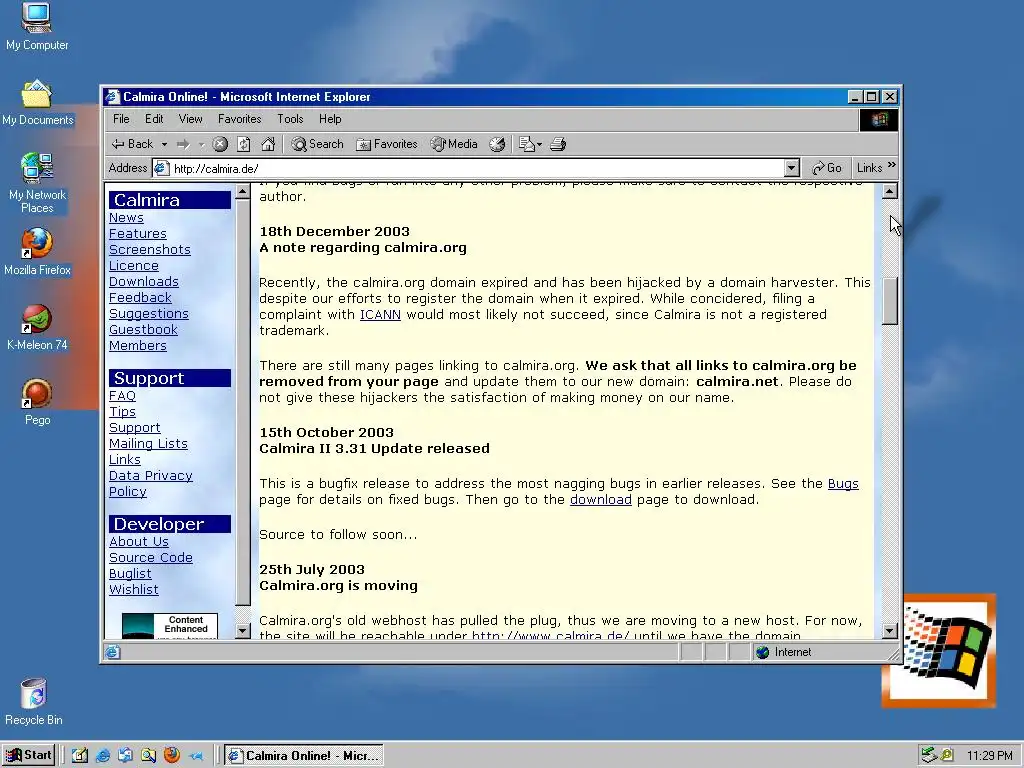This screenshot has width=1024, height=768.
Task: Click the Back toolbar button
Action: coord(133,144)
